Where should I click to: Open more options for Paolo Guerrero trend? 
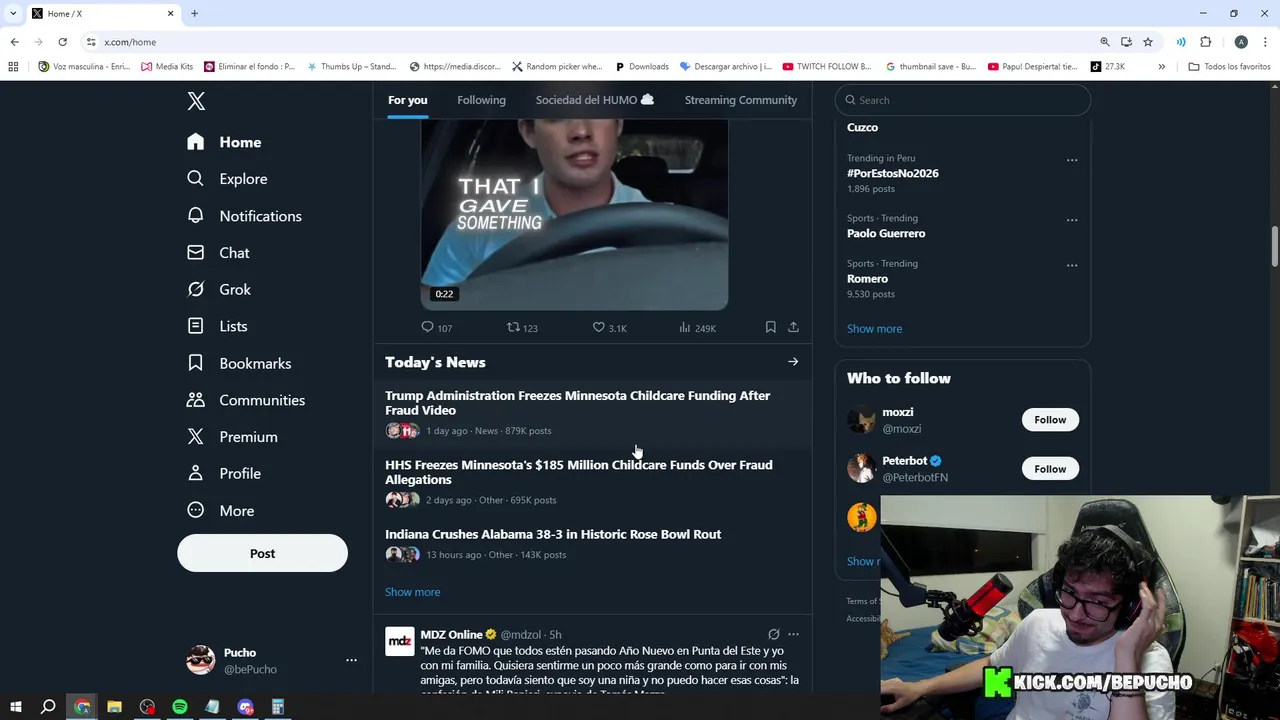coord(1072,220)
